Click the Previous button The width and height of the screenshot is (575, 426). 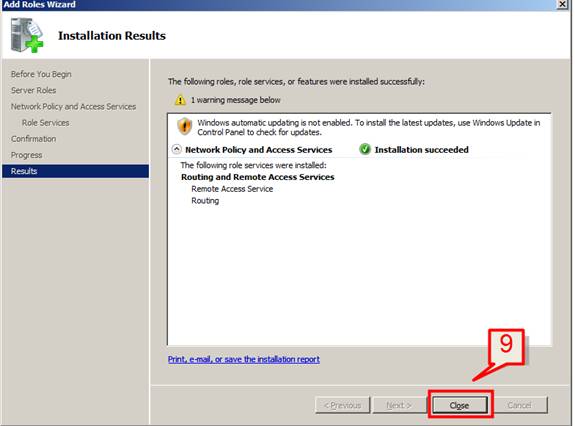343,405
